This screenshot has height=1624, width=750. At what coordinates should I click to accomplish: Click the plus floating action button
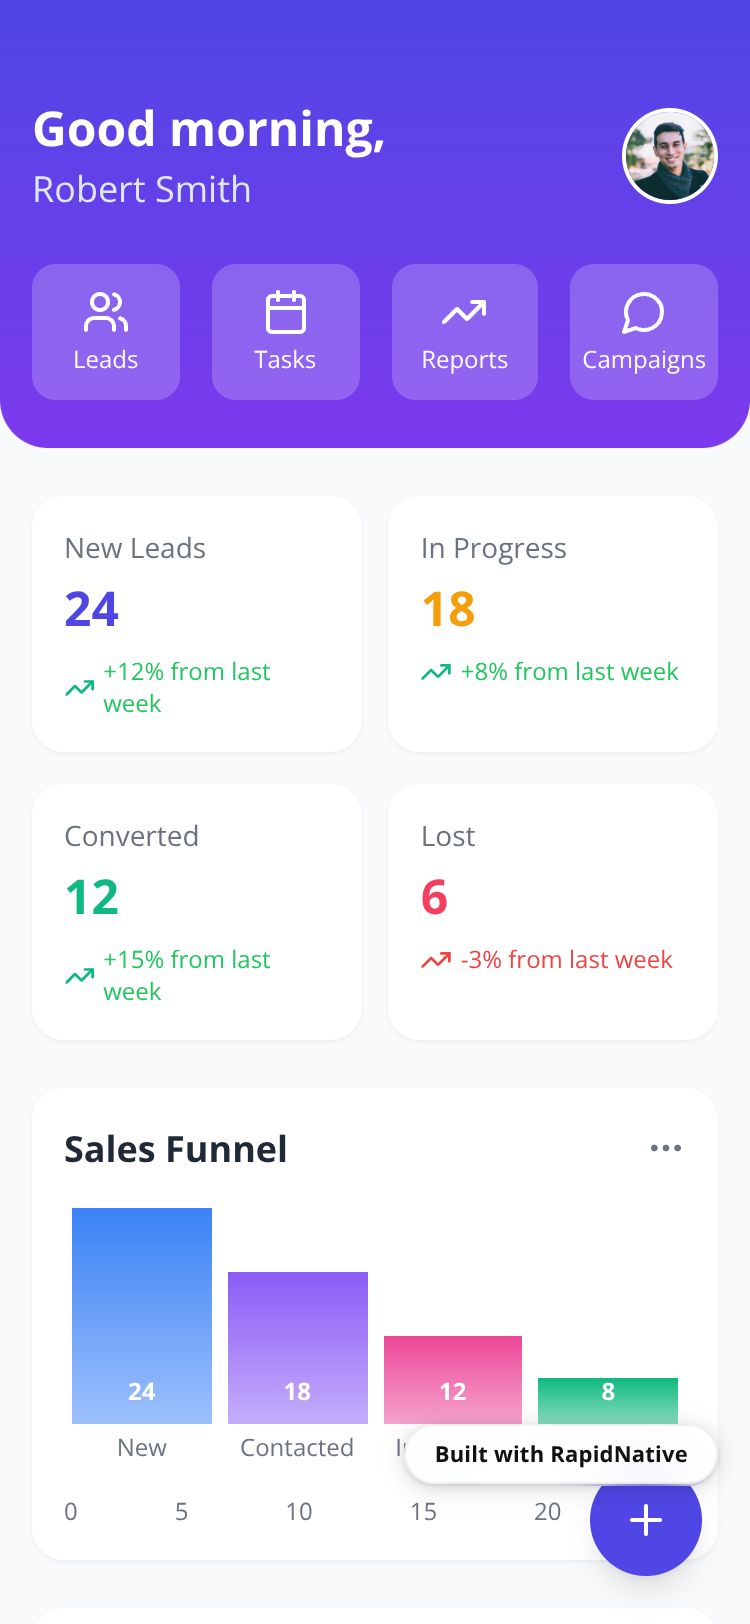pyautogui.click(x=645, y=1520)
